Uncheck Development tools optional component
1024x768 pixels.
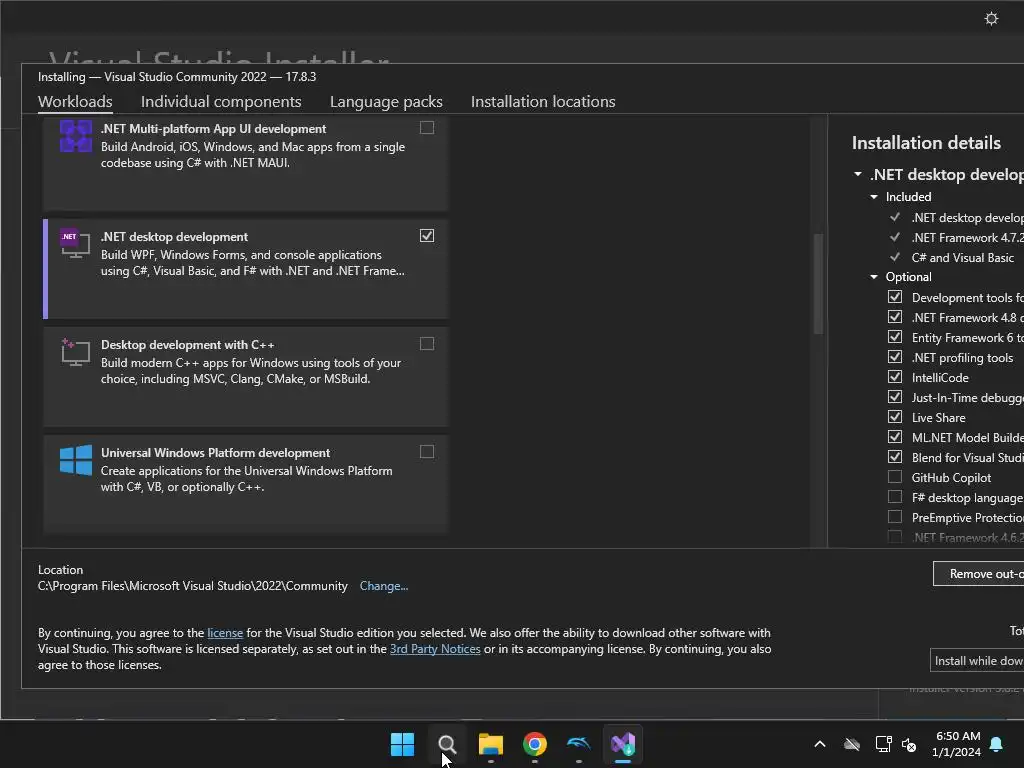click(895, 297)
